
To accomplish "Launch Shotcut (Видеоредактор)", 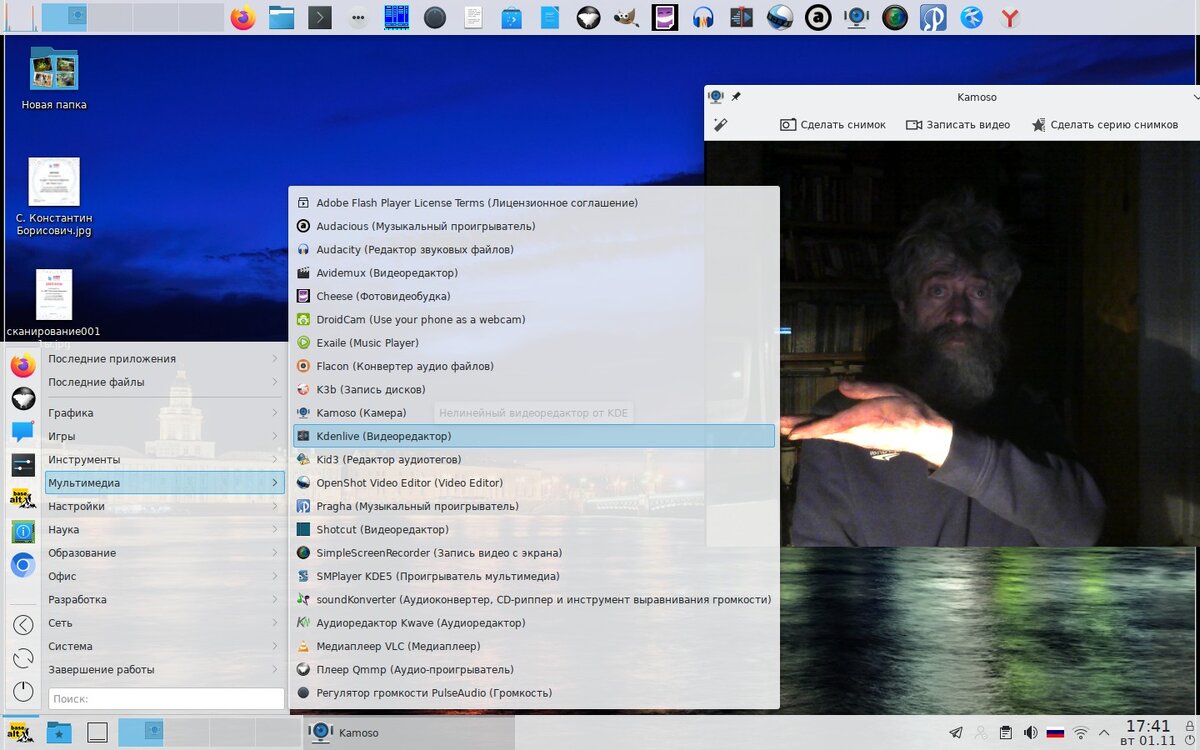I will click(534, 529).
